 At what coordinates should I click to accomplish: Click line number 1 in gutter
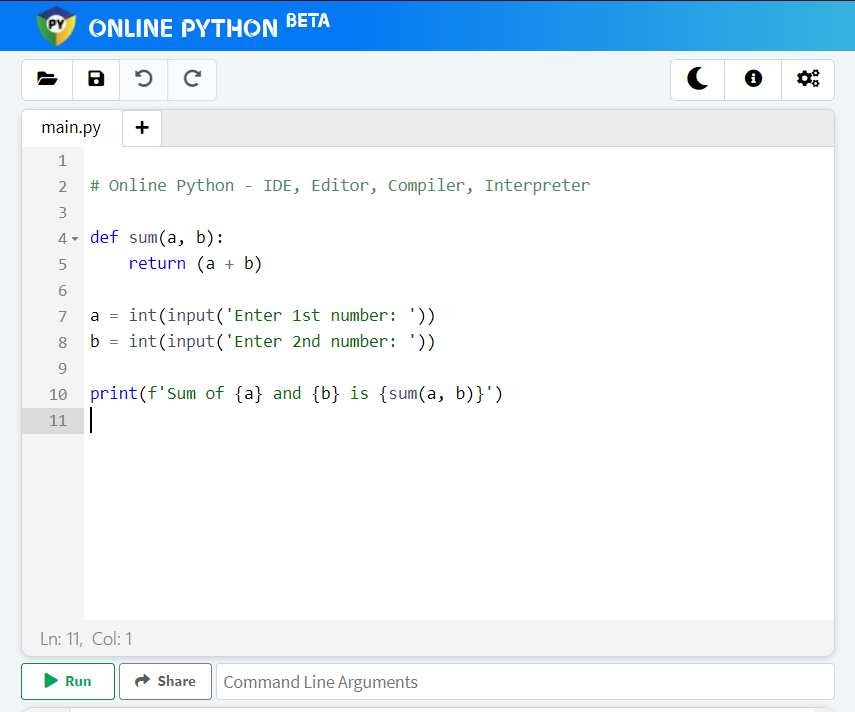click(63, 161)
